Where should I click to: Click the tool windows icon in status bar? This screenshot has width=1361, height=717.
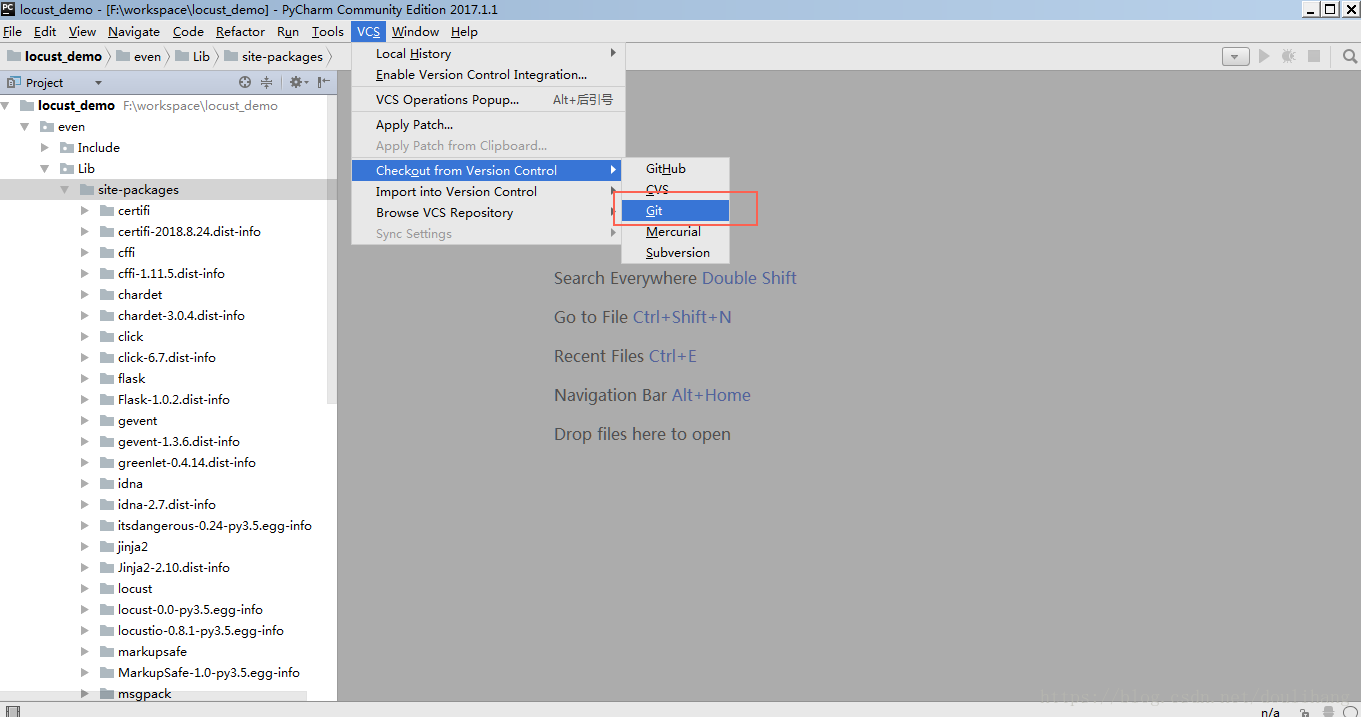[x=11, y=711]
